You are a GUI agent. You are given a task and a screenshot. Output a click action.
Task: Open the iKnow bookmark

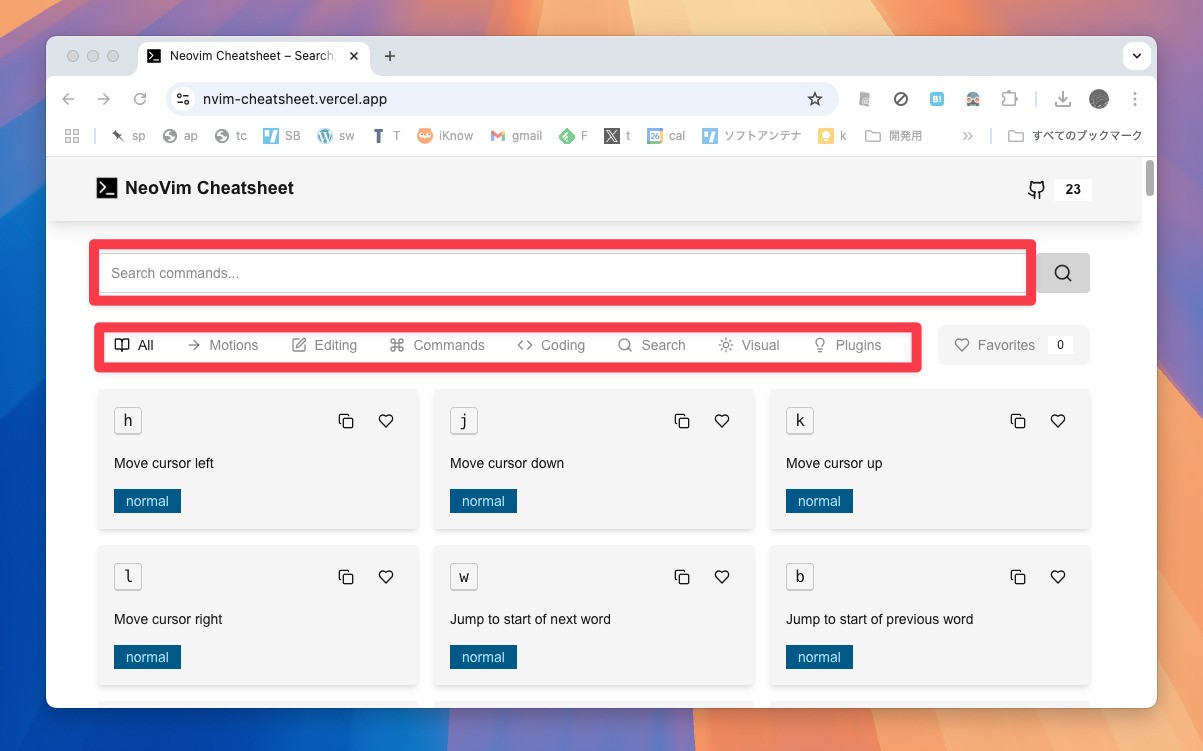445,136
